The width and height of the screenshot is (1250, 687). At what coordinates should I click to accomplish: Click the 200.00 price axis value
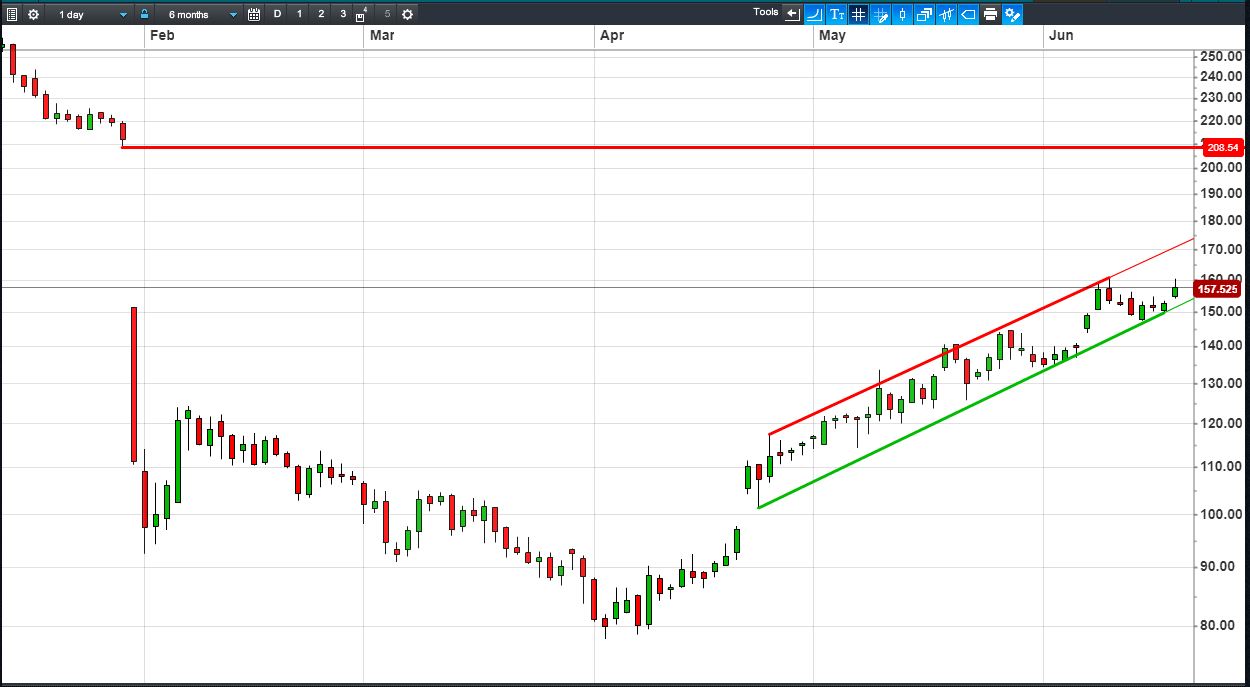click(x=1221, y=168)
